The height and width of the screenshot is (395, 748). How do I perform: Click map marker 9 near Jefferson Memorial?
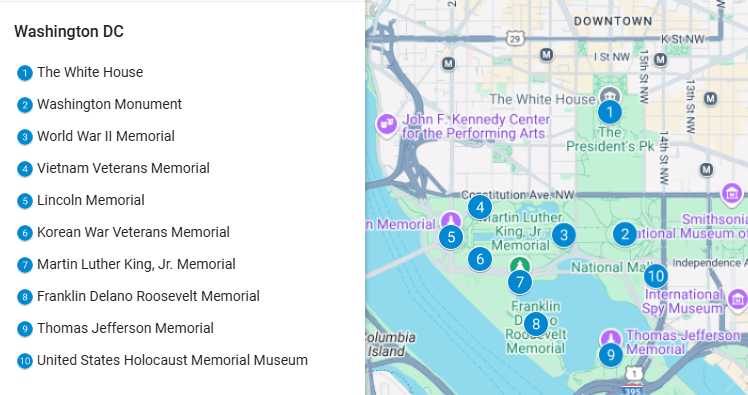[610, 354]
